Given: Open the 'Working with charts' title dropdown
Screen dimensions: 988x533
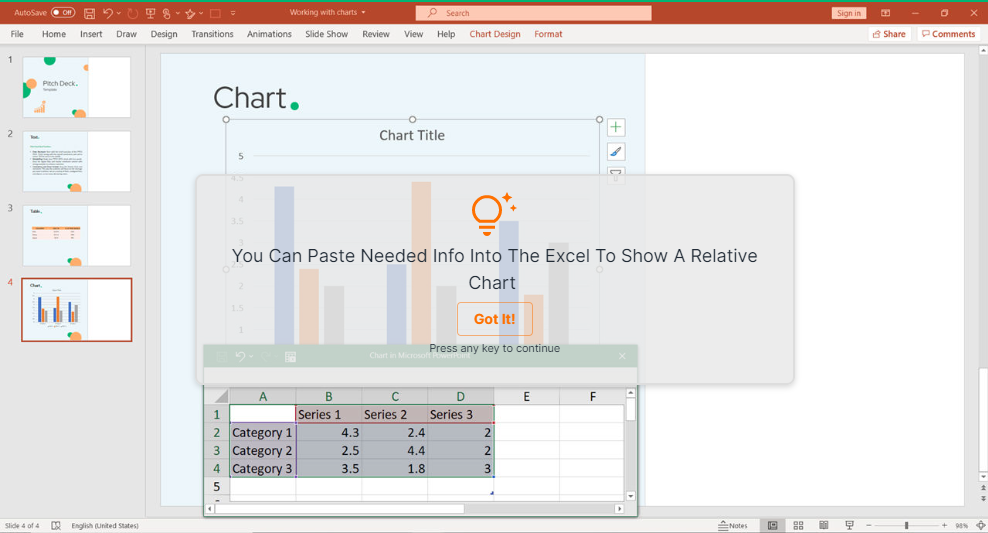Looking at the screenshot, I should 364,13.
